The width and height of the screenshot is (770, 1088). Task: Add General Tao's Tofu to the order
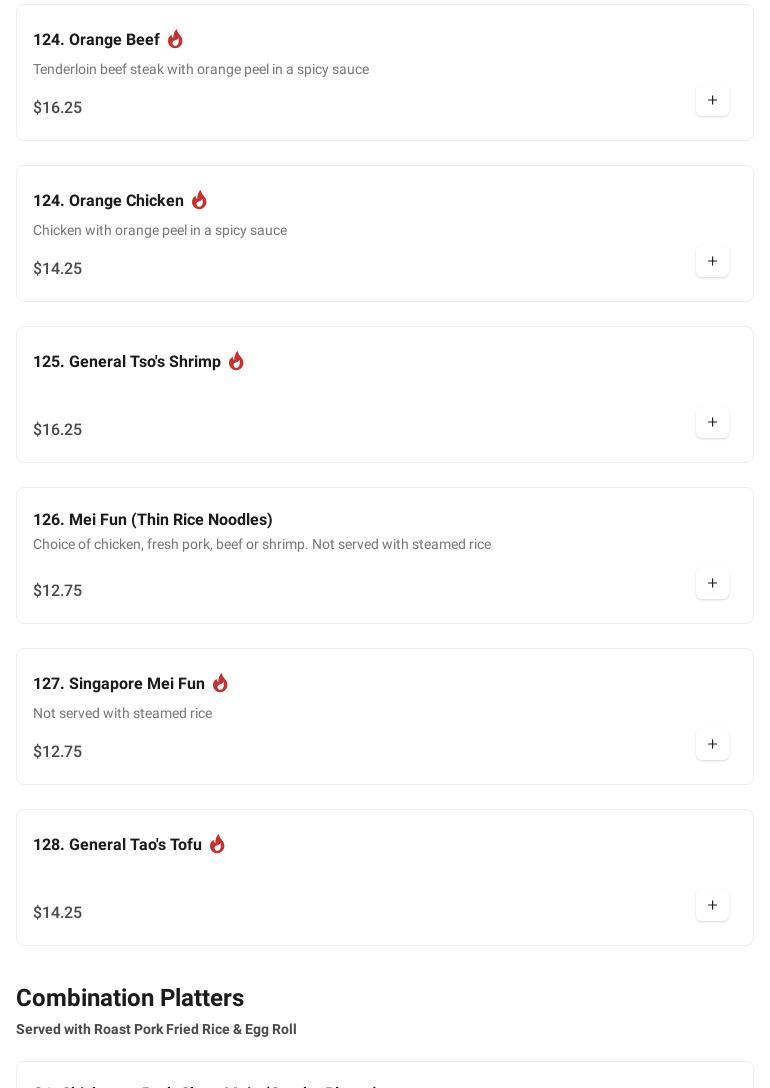(x=712, y=905)
